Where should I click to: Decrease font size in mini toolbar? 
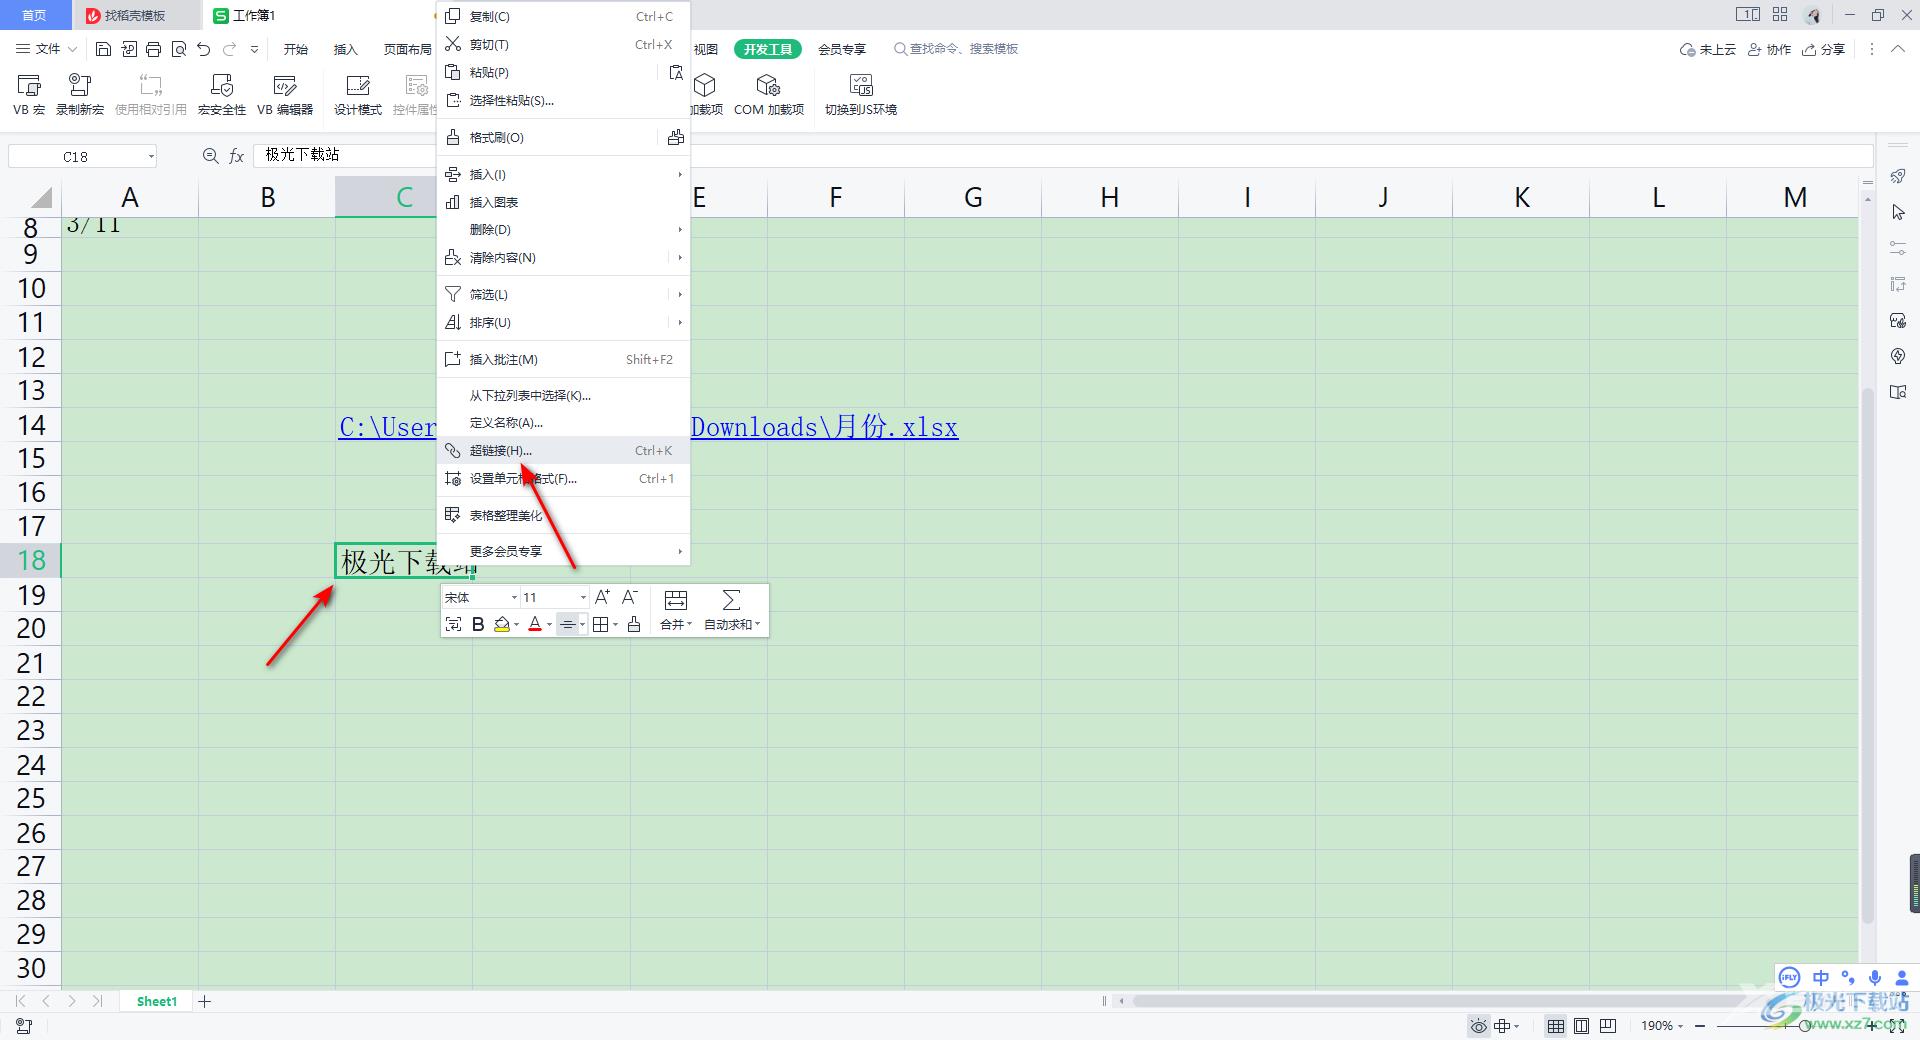(x=629, y=597)
